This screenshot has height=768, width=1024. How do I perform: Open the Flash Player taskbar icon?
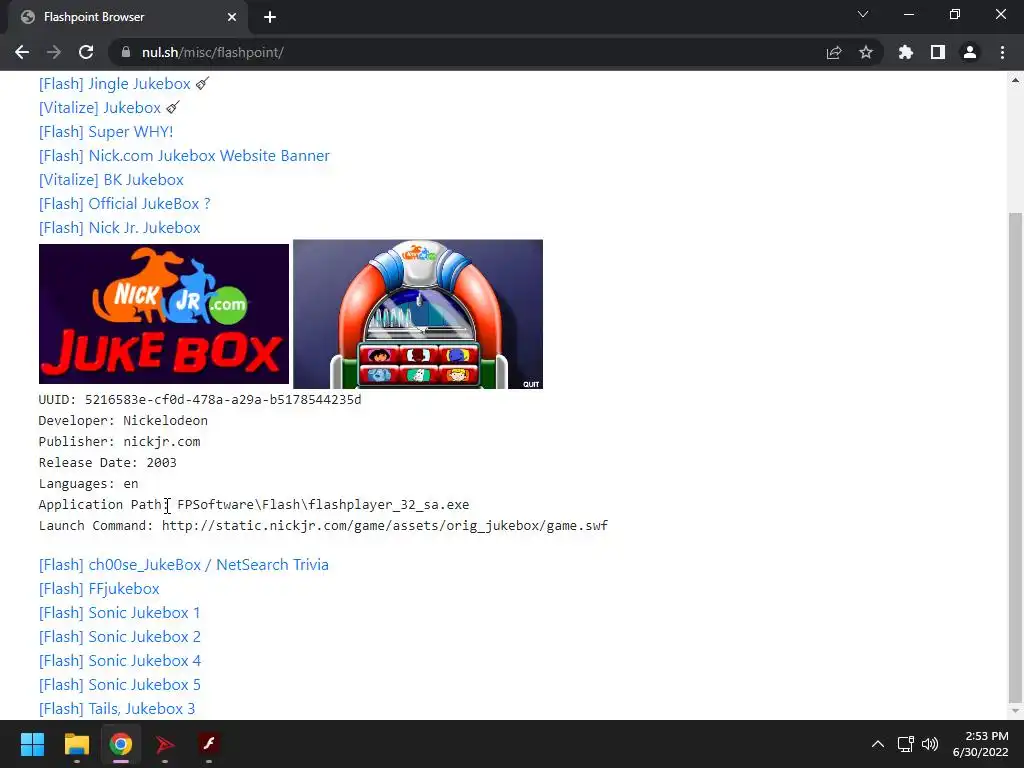[208, 744]
